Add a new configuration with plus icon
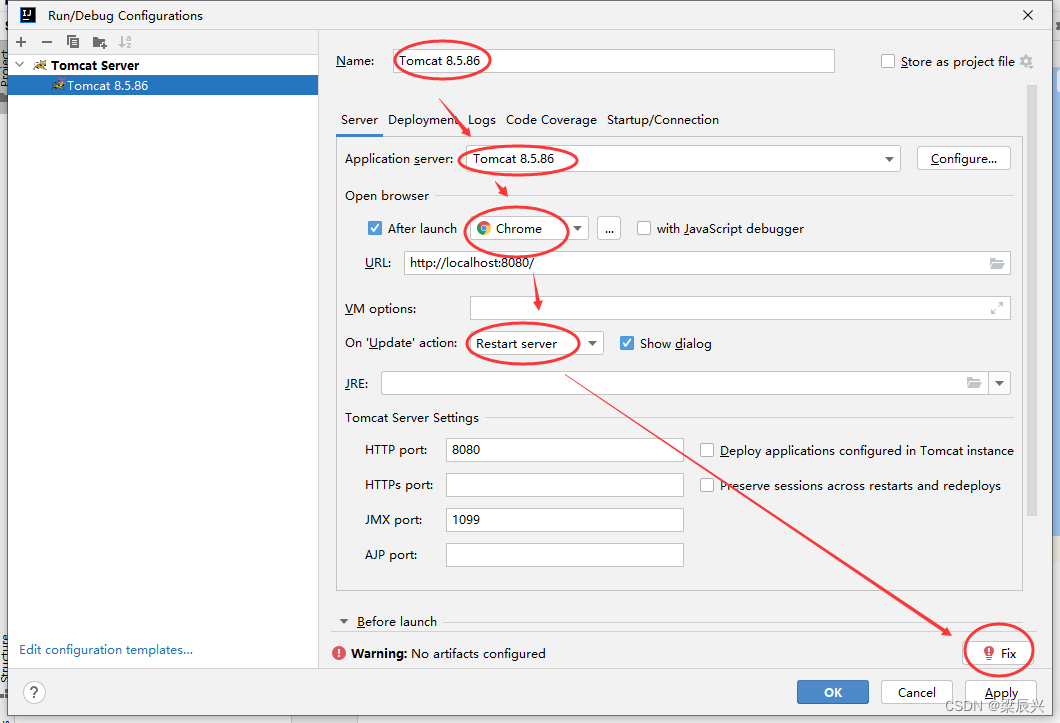 (21, 42)
